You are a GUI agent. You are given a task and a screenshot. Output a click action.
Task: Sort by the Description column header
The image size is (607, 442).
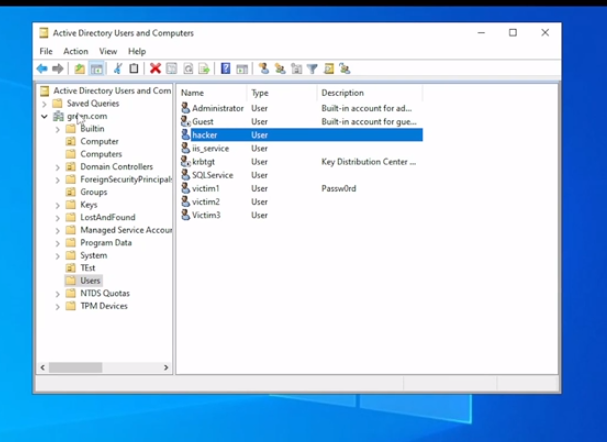[370, 93]
